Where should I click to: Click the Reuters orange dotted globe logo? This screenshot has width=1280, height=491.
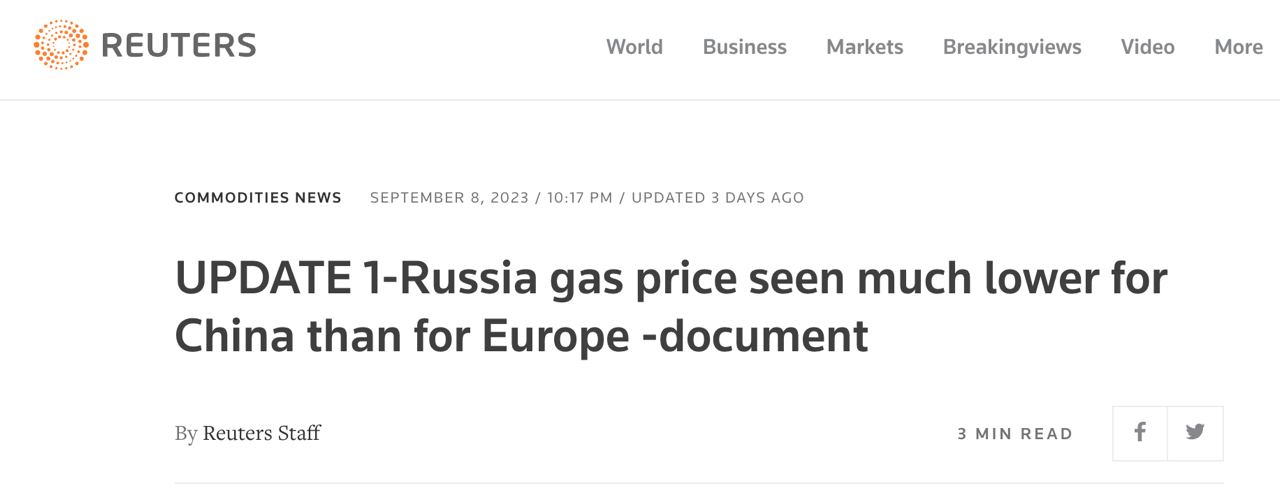pos(60,45)
